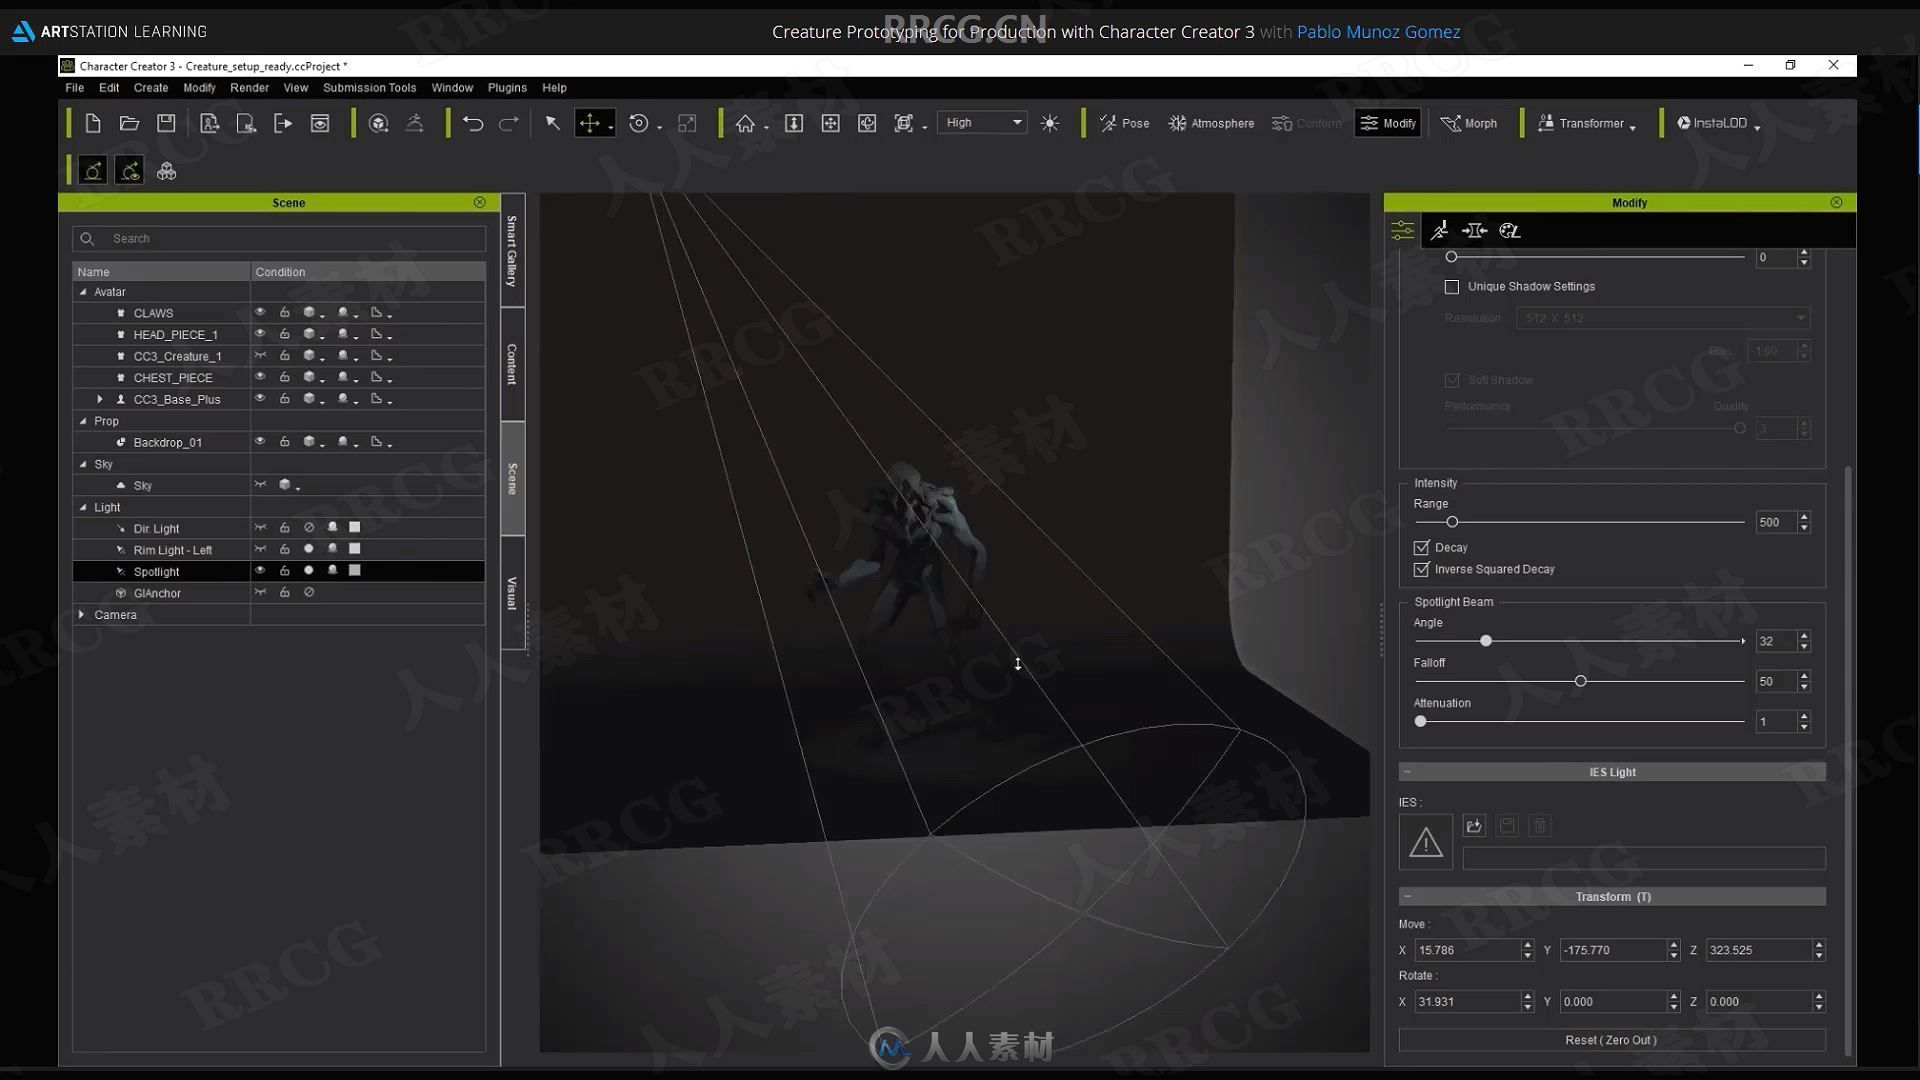The width and height of the screenshot is (1920, 1080).
Task: Click the Home camera view icon
Action: (x=745, y=123)
